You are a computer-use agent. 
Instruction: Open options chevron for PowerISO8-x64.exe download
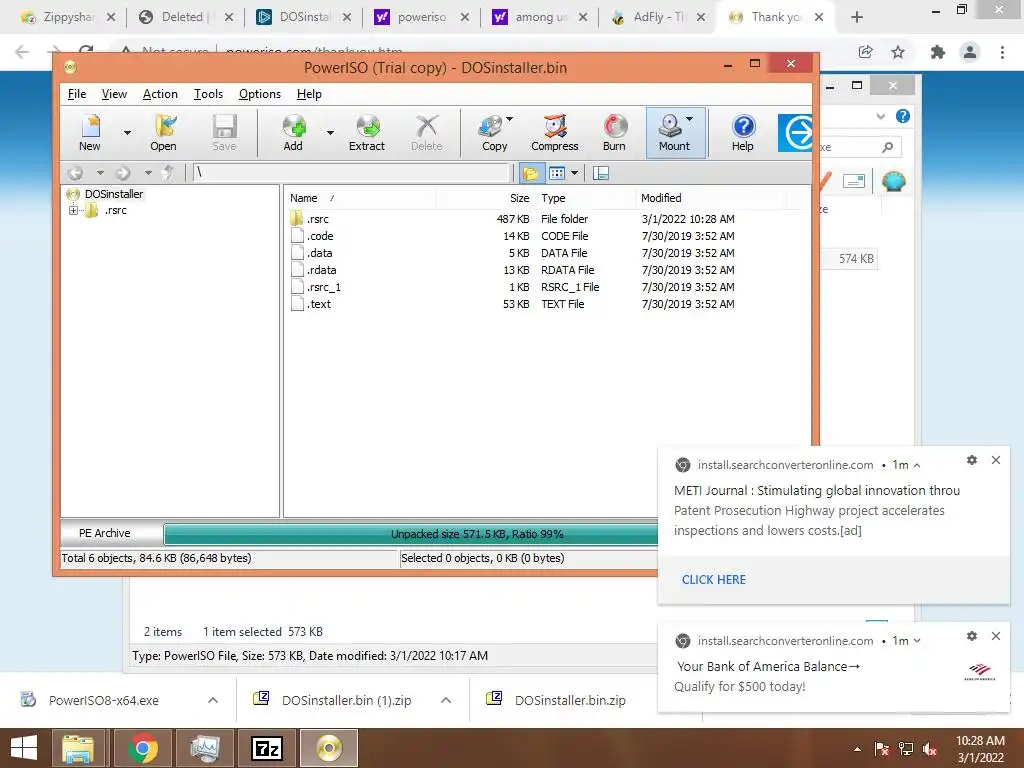(x=213, y=700)
